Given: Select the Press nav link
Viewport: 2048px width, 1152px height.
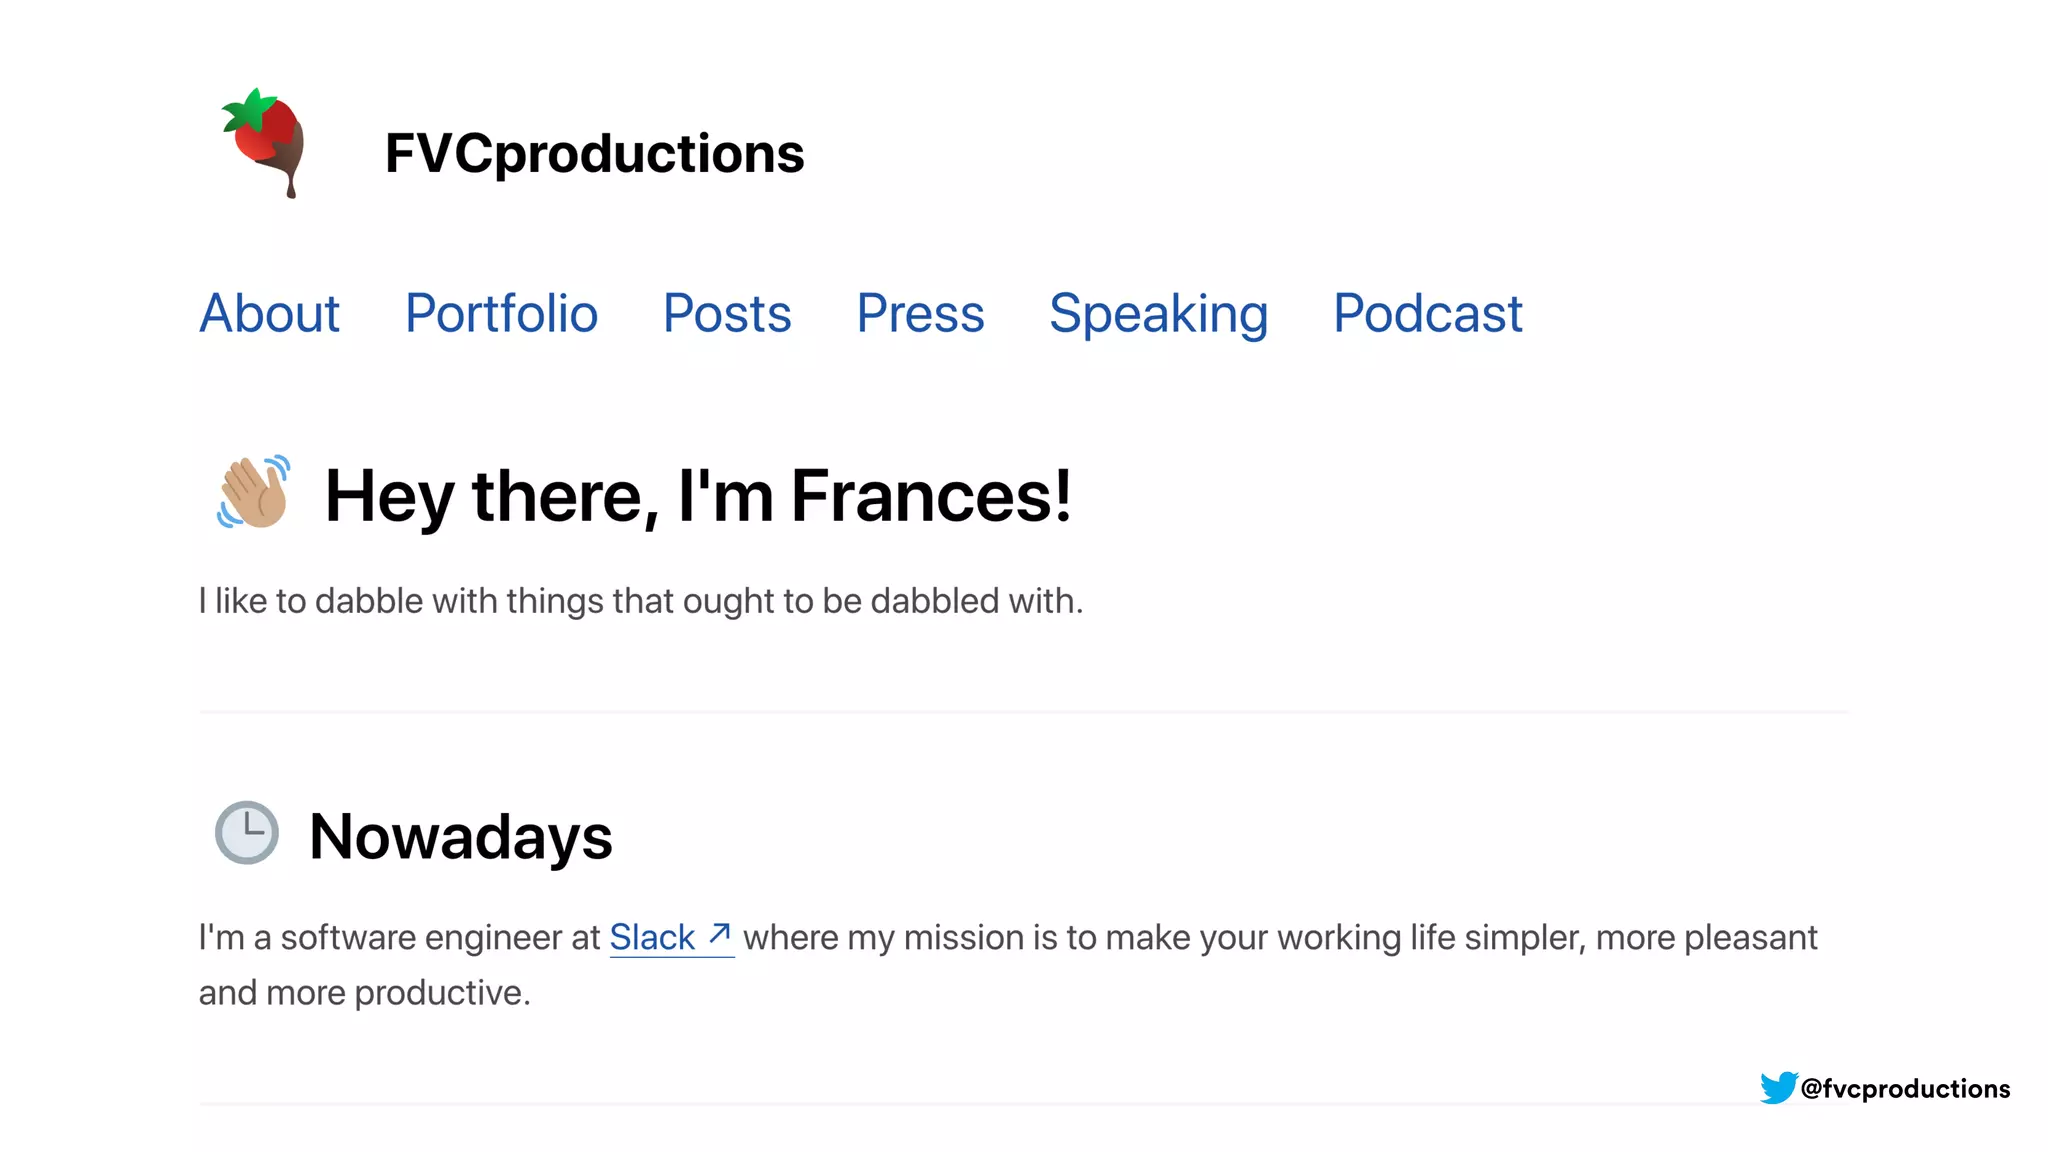Looking at the screenshot, I should point(920,314).
